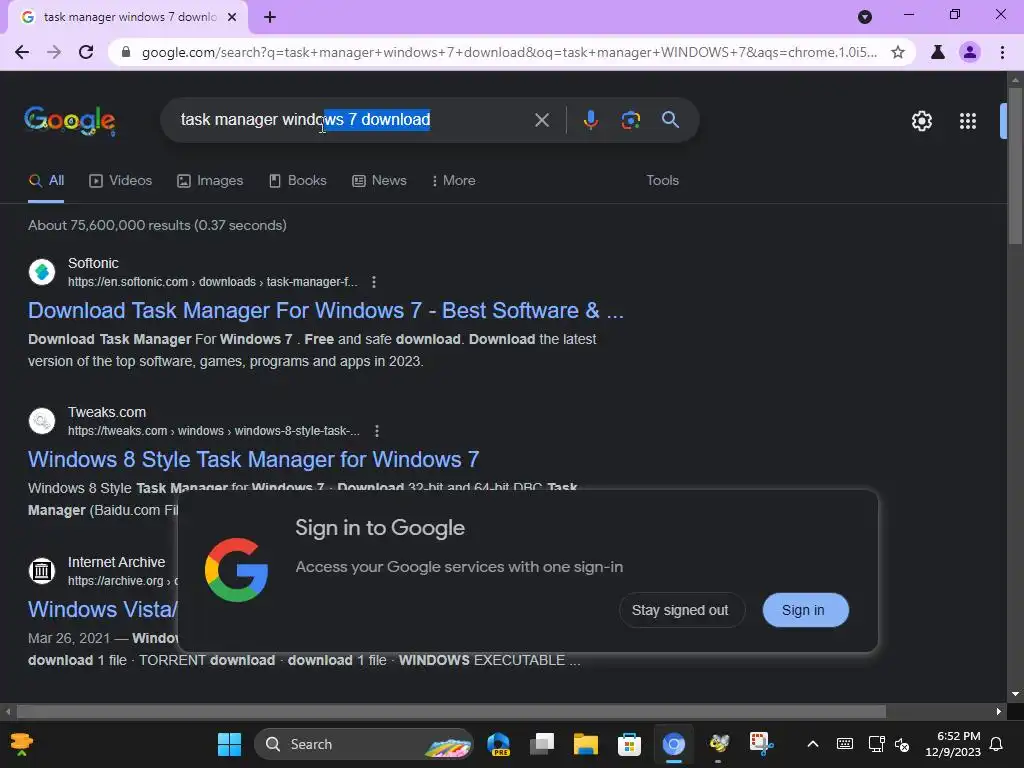Image resolution: width=1024 pixels, height=768 pixels.
Task: Open File Explorer from taskbar
Action: [x=586, y=744]
